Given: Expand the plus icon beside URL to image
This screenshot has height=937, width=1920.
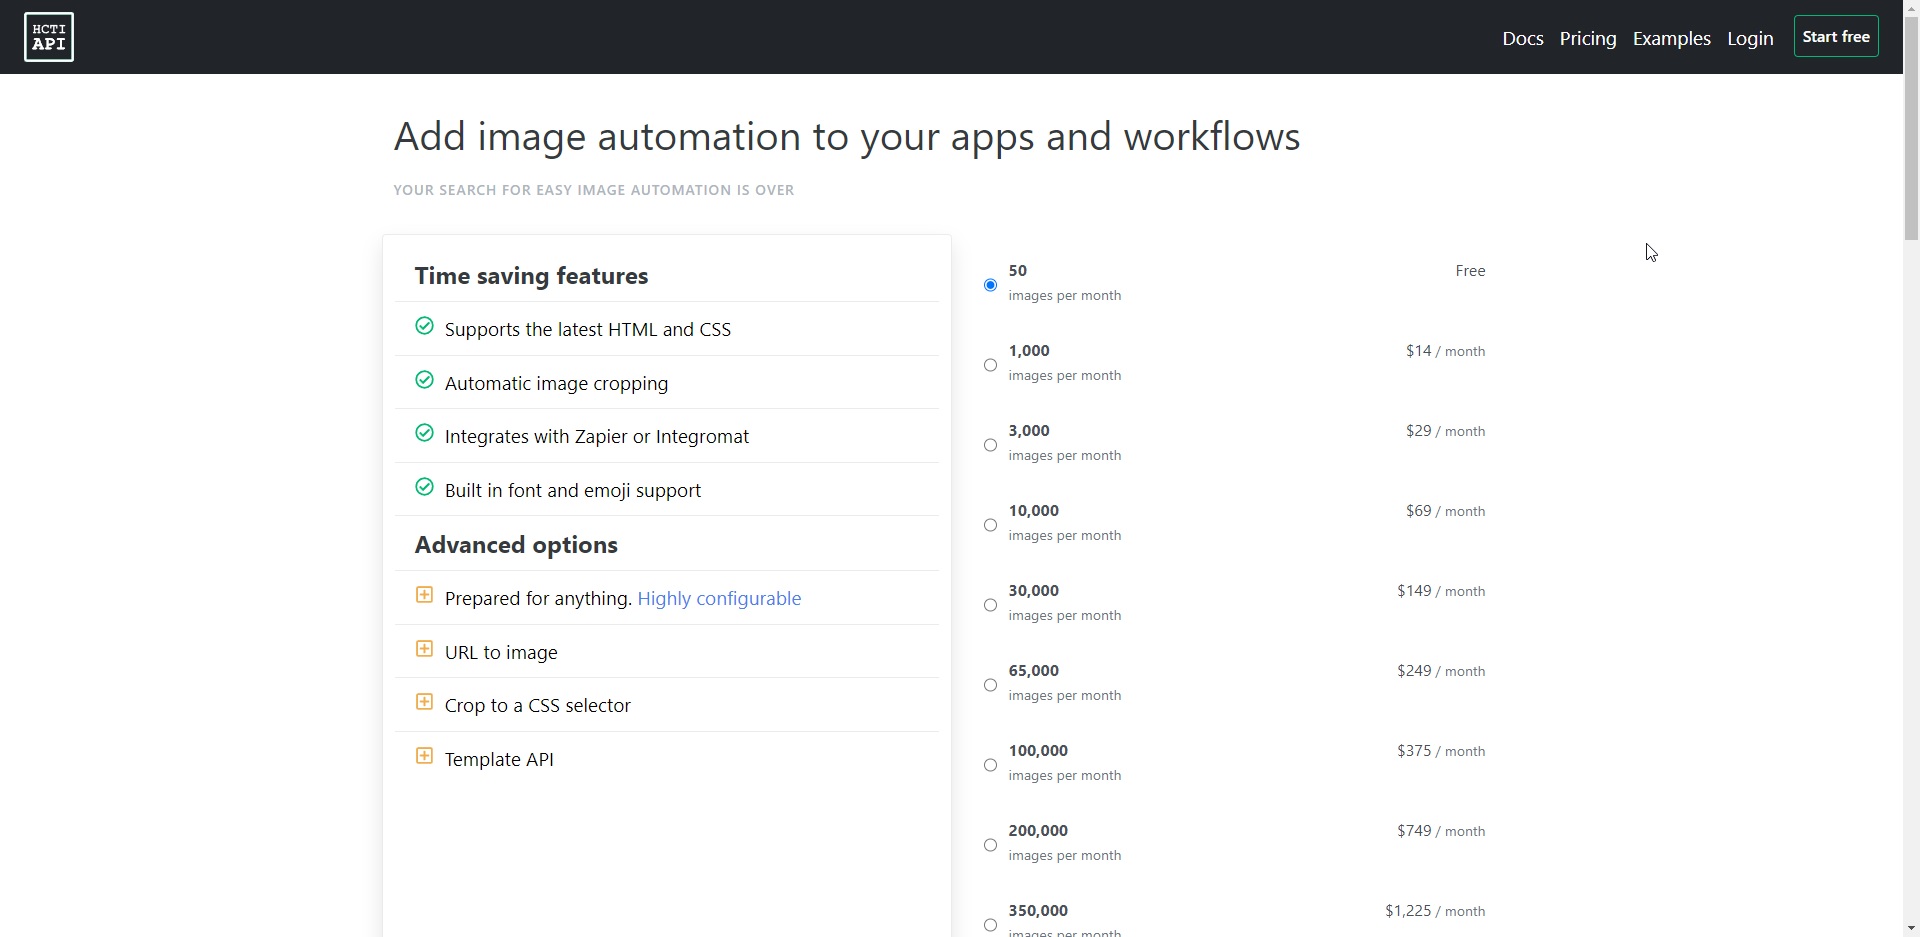Looking at the screenshot, I should click(x=424, y=649).
